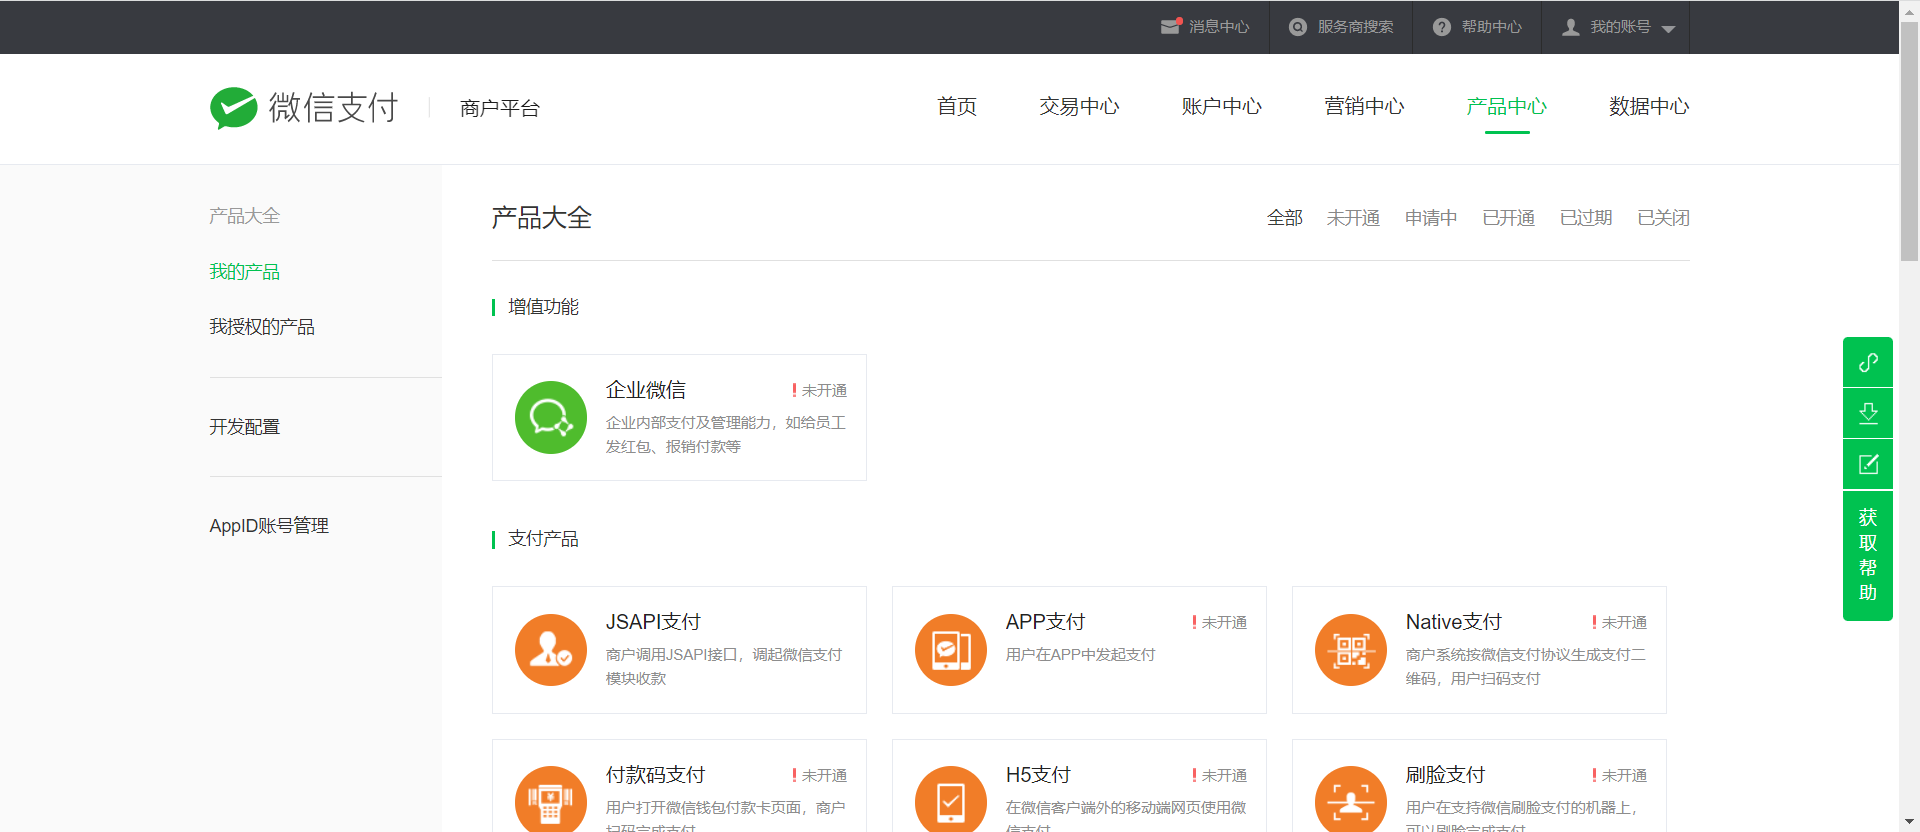Open the 企业微信 product title
Screen dimensions: 1920x832
646,390
